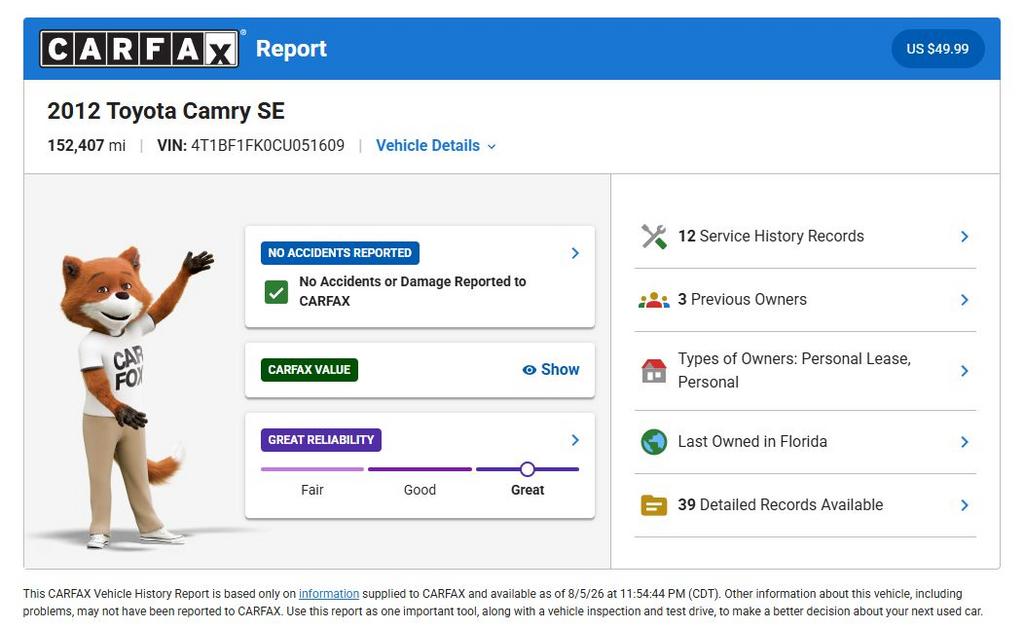This screenshot has height=628, width=1024.
Task: Click the Fair label under the reliability bar
Action: pyautogui.click(x=312, y=490)
